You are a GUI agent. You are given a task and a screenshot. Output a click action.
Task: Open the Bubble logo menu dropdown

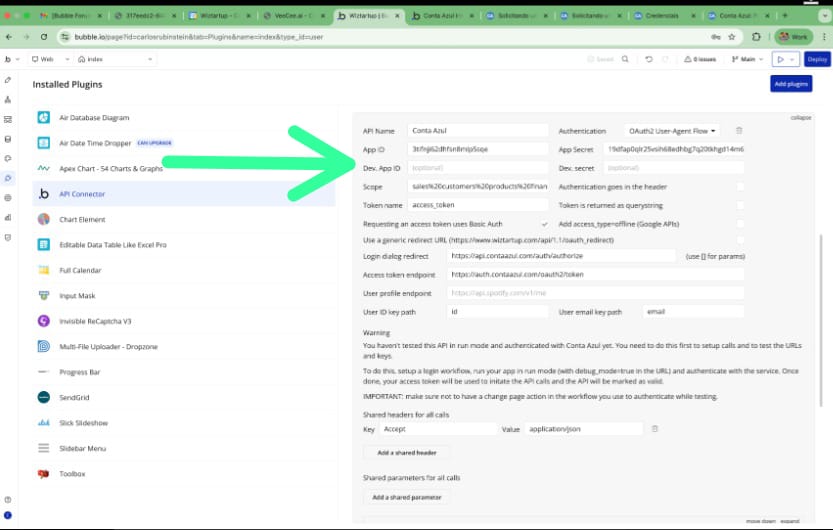(12, 59)
